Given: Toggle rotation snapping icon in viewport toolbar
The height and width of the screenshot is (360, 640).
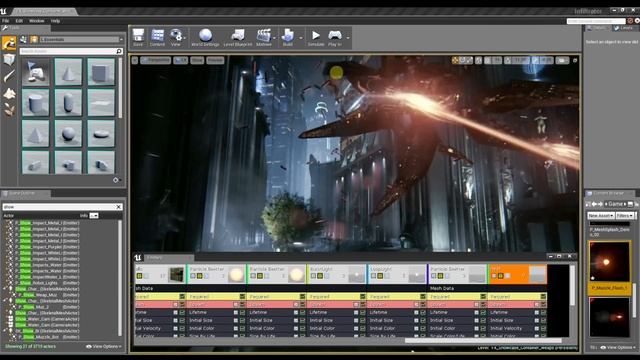Looking at the screenshot, I should [x=508, y=60].
